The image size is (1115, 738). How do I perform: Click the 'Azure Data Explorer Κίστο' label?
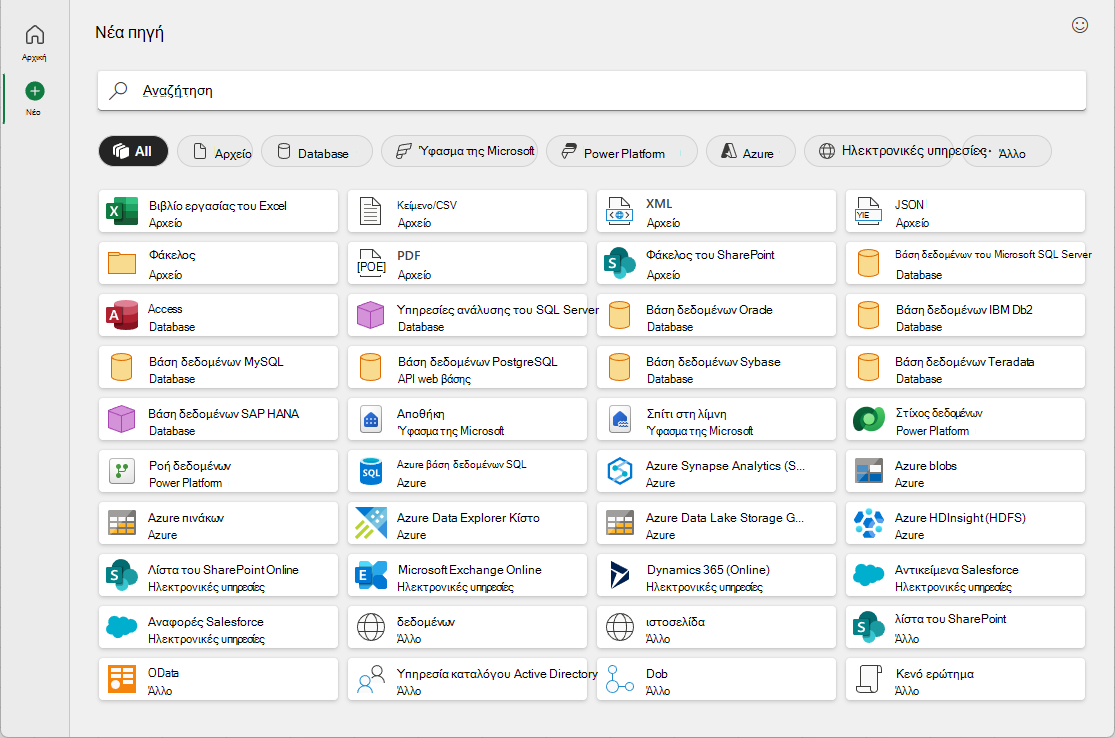point(468,518)
